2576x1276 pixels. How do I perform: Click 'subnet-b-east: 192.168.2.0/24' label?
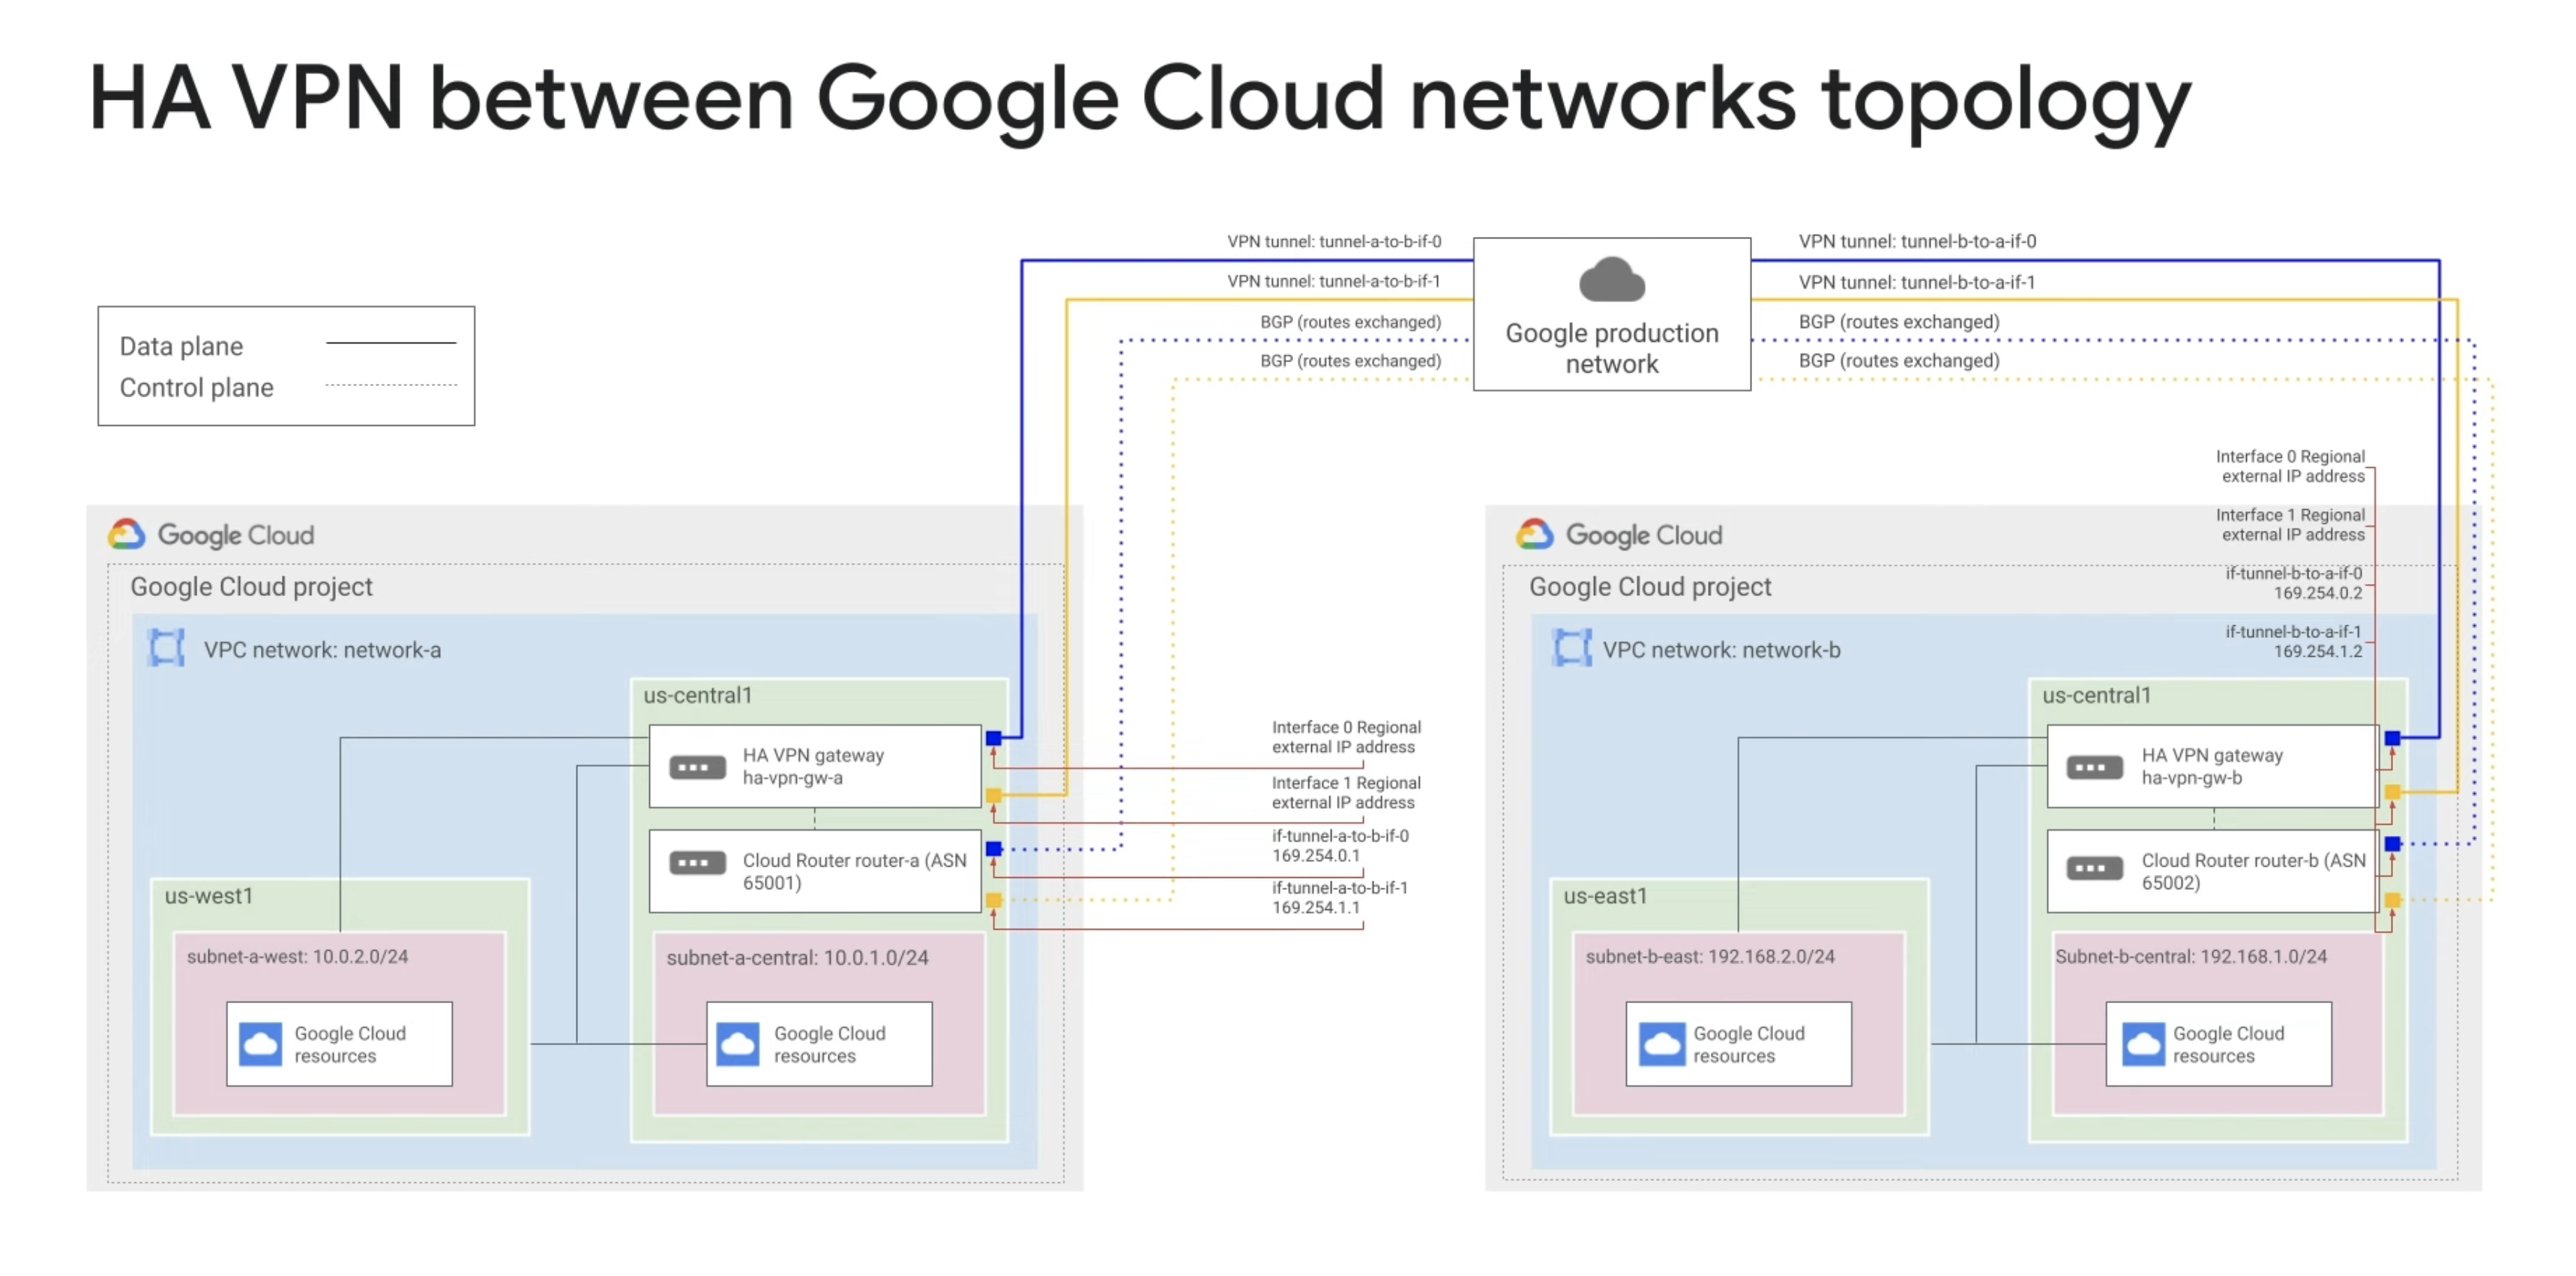point(1710,956)
